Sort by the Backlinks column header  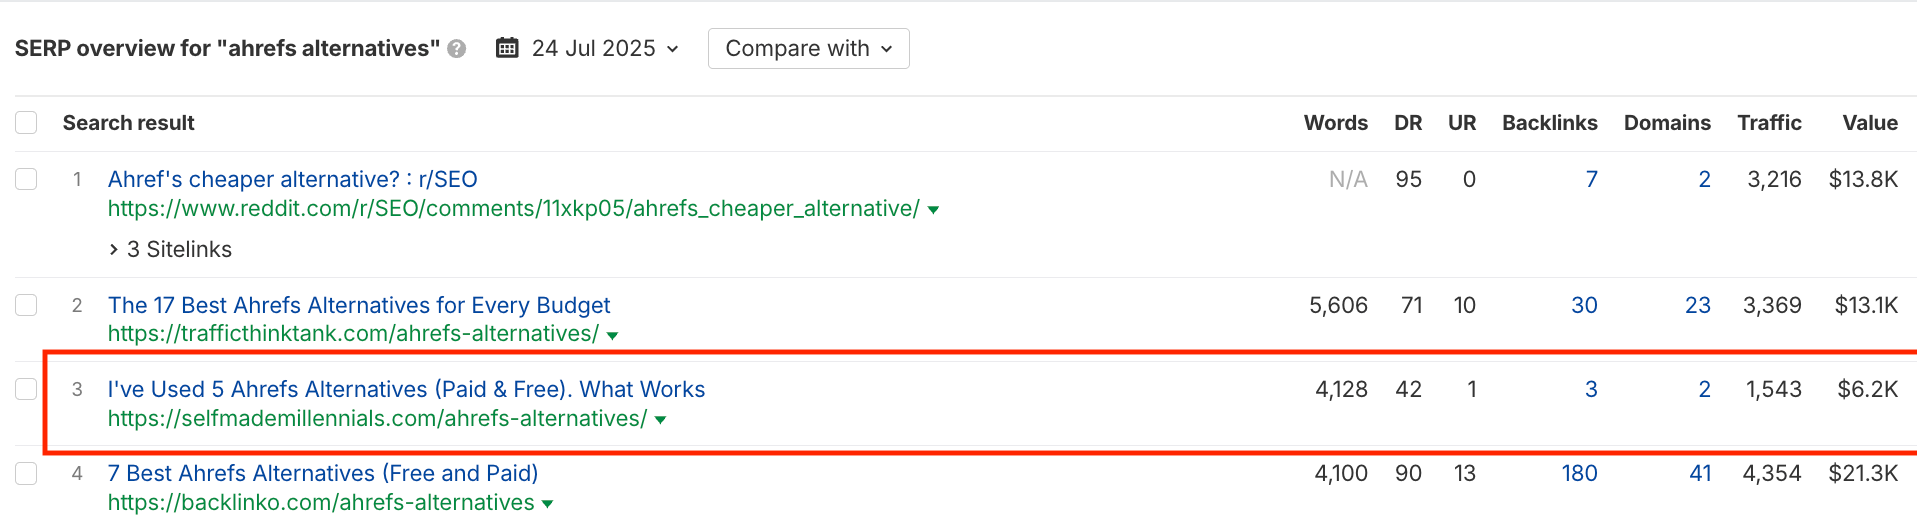pyautogui.click(x=1550, y=123)
